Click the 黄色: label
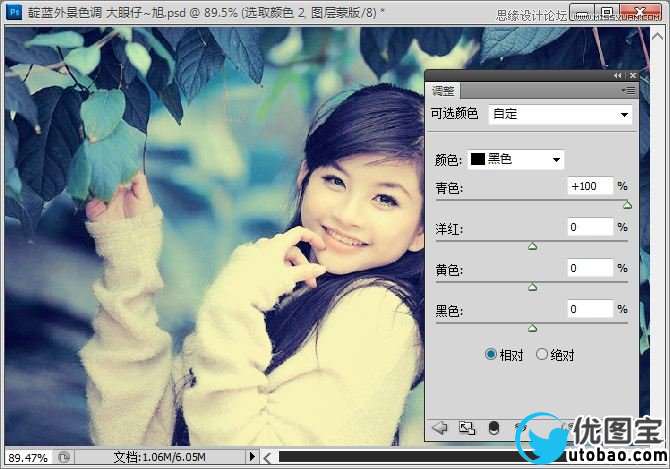 (449, 270)
